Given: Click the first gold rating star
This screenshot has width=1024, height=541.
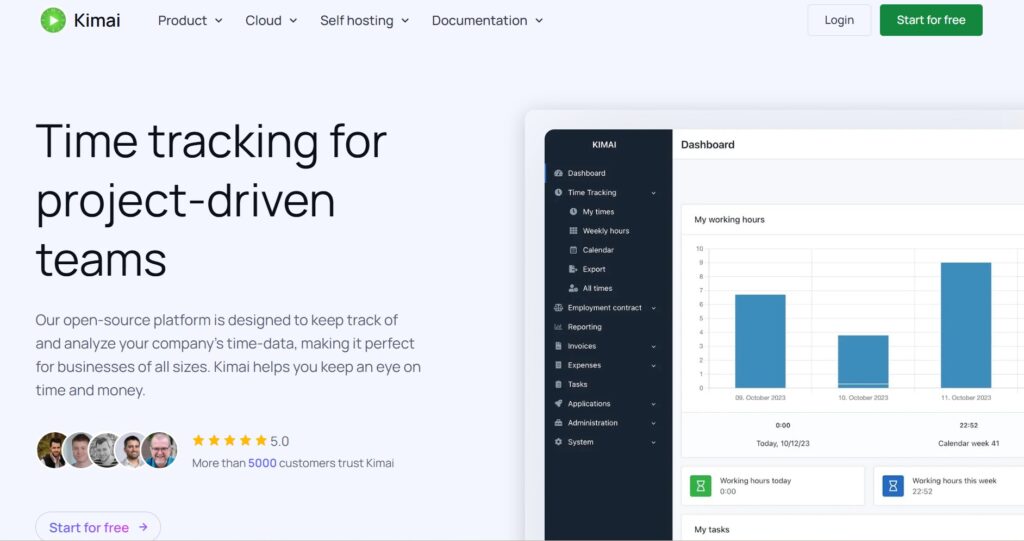Looking at the screenshot, I should click(x=199, y=440).
